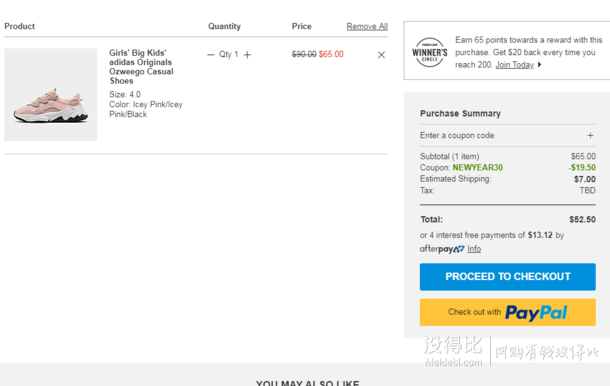
Task: Click the Winner's Circle logo
Action: pyautogui.click(x=429, y=53)
